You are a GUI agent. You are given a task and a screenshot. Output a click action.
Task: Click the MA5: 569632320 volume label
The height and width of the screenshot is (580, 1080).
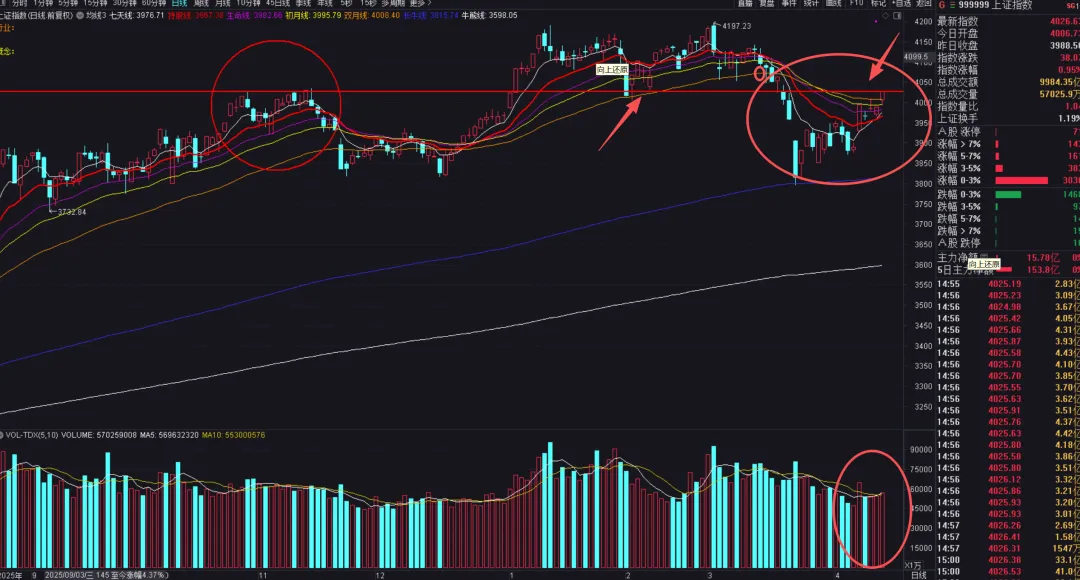169,435
